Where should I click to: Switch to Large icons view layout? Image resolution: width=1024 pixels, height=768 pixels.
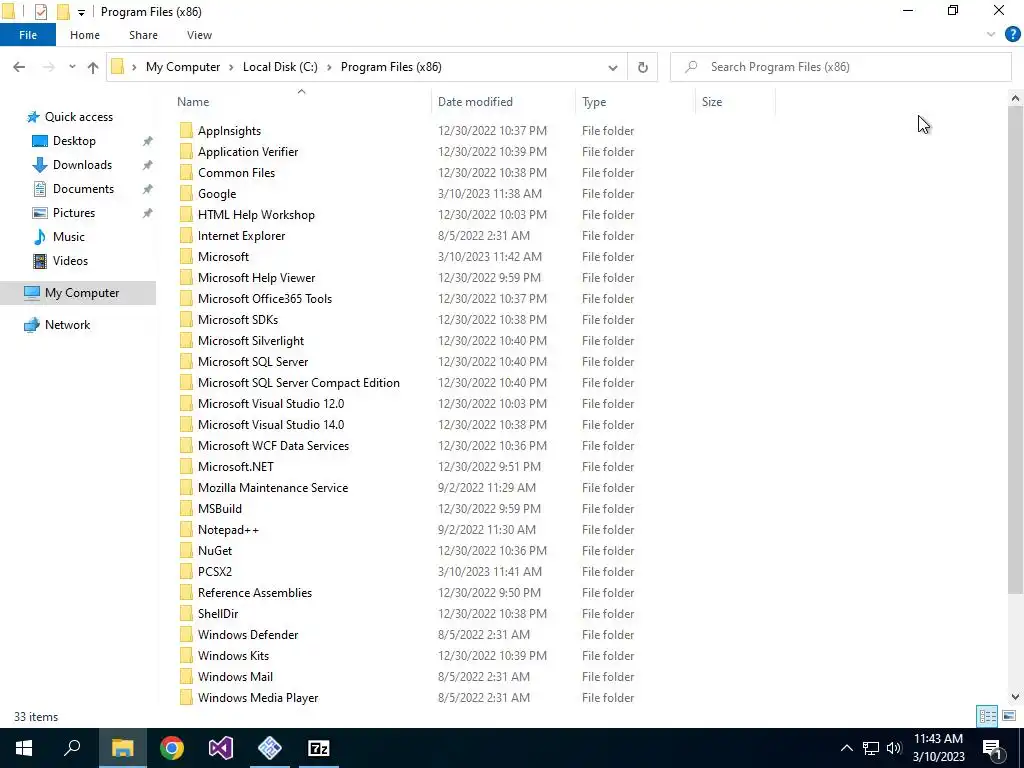point(1009,716)
